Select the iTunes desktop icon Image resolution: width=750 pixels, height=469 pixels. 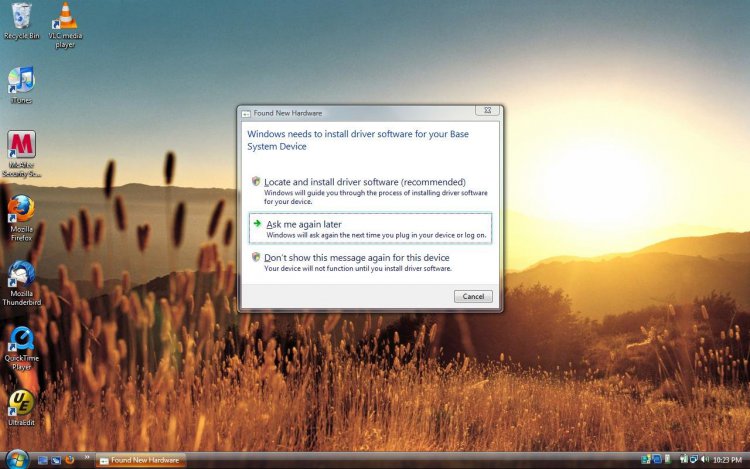coord(21,85)
